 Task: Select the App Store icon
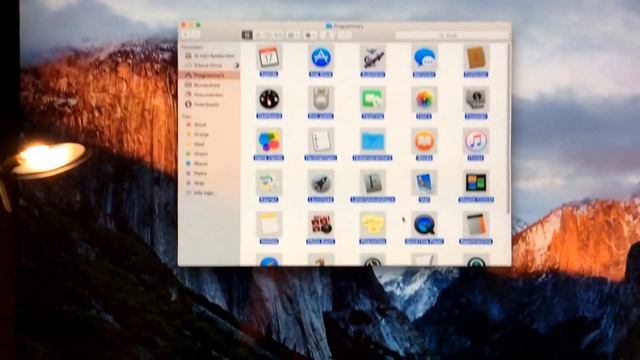(321, 58)
